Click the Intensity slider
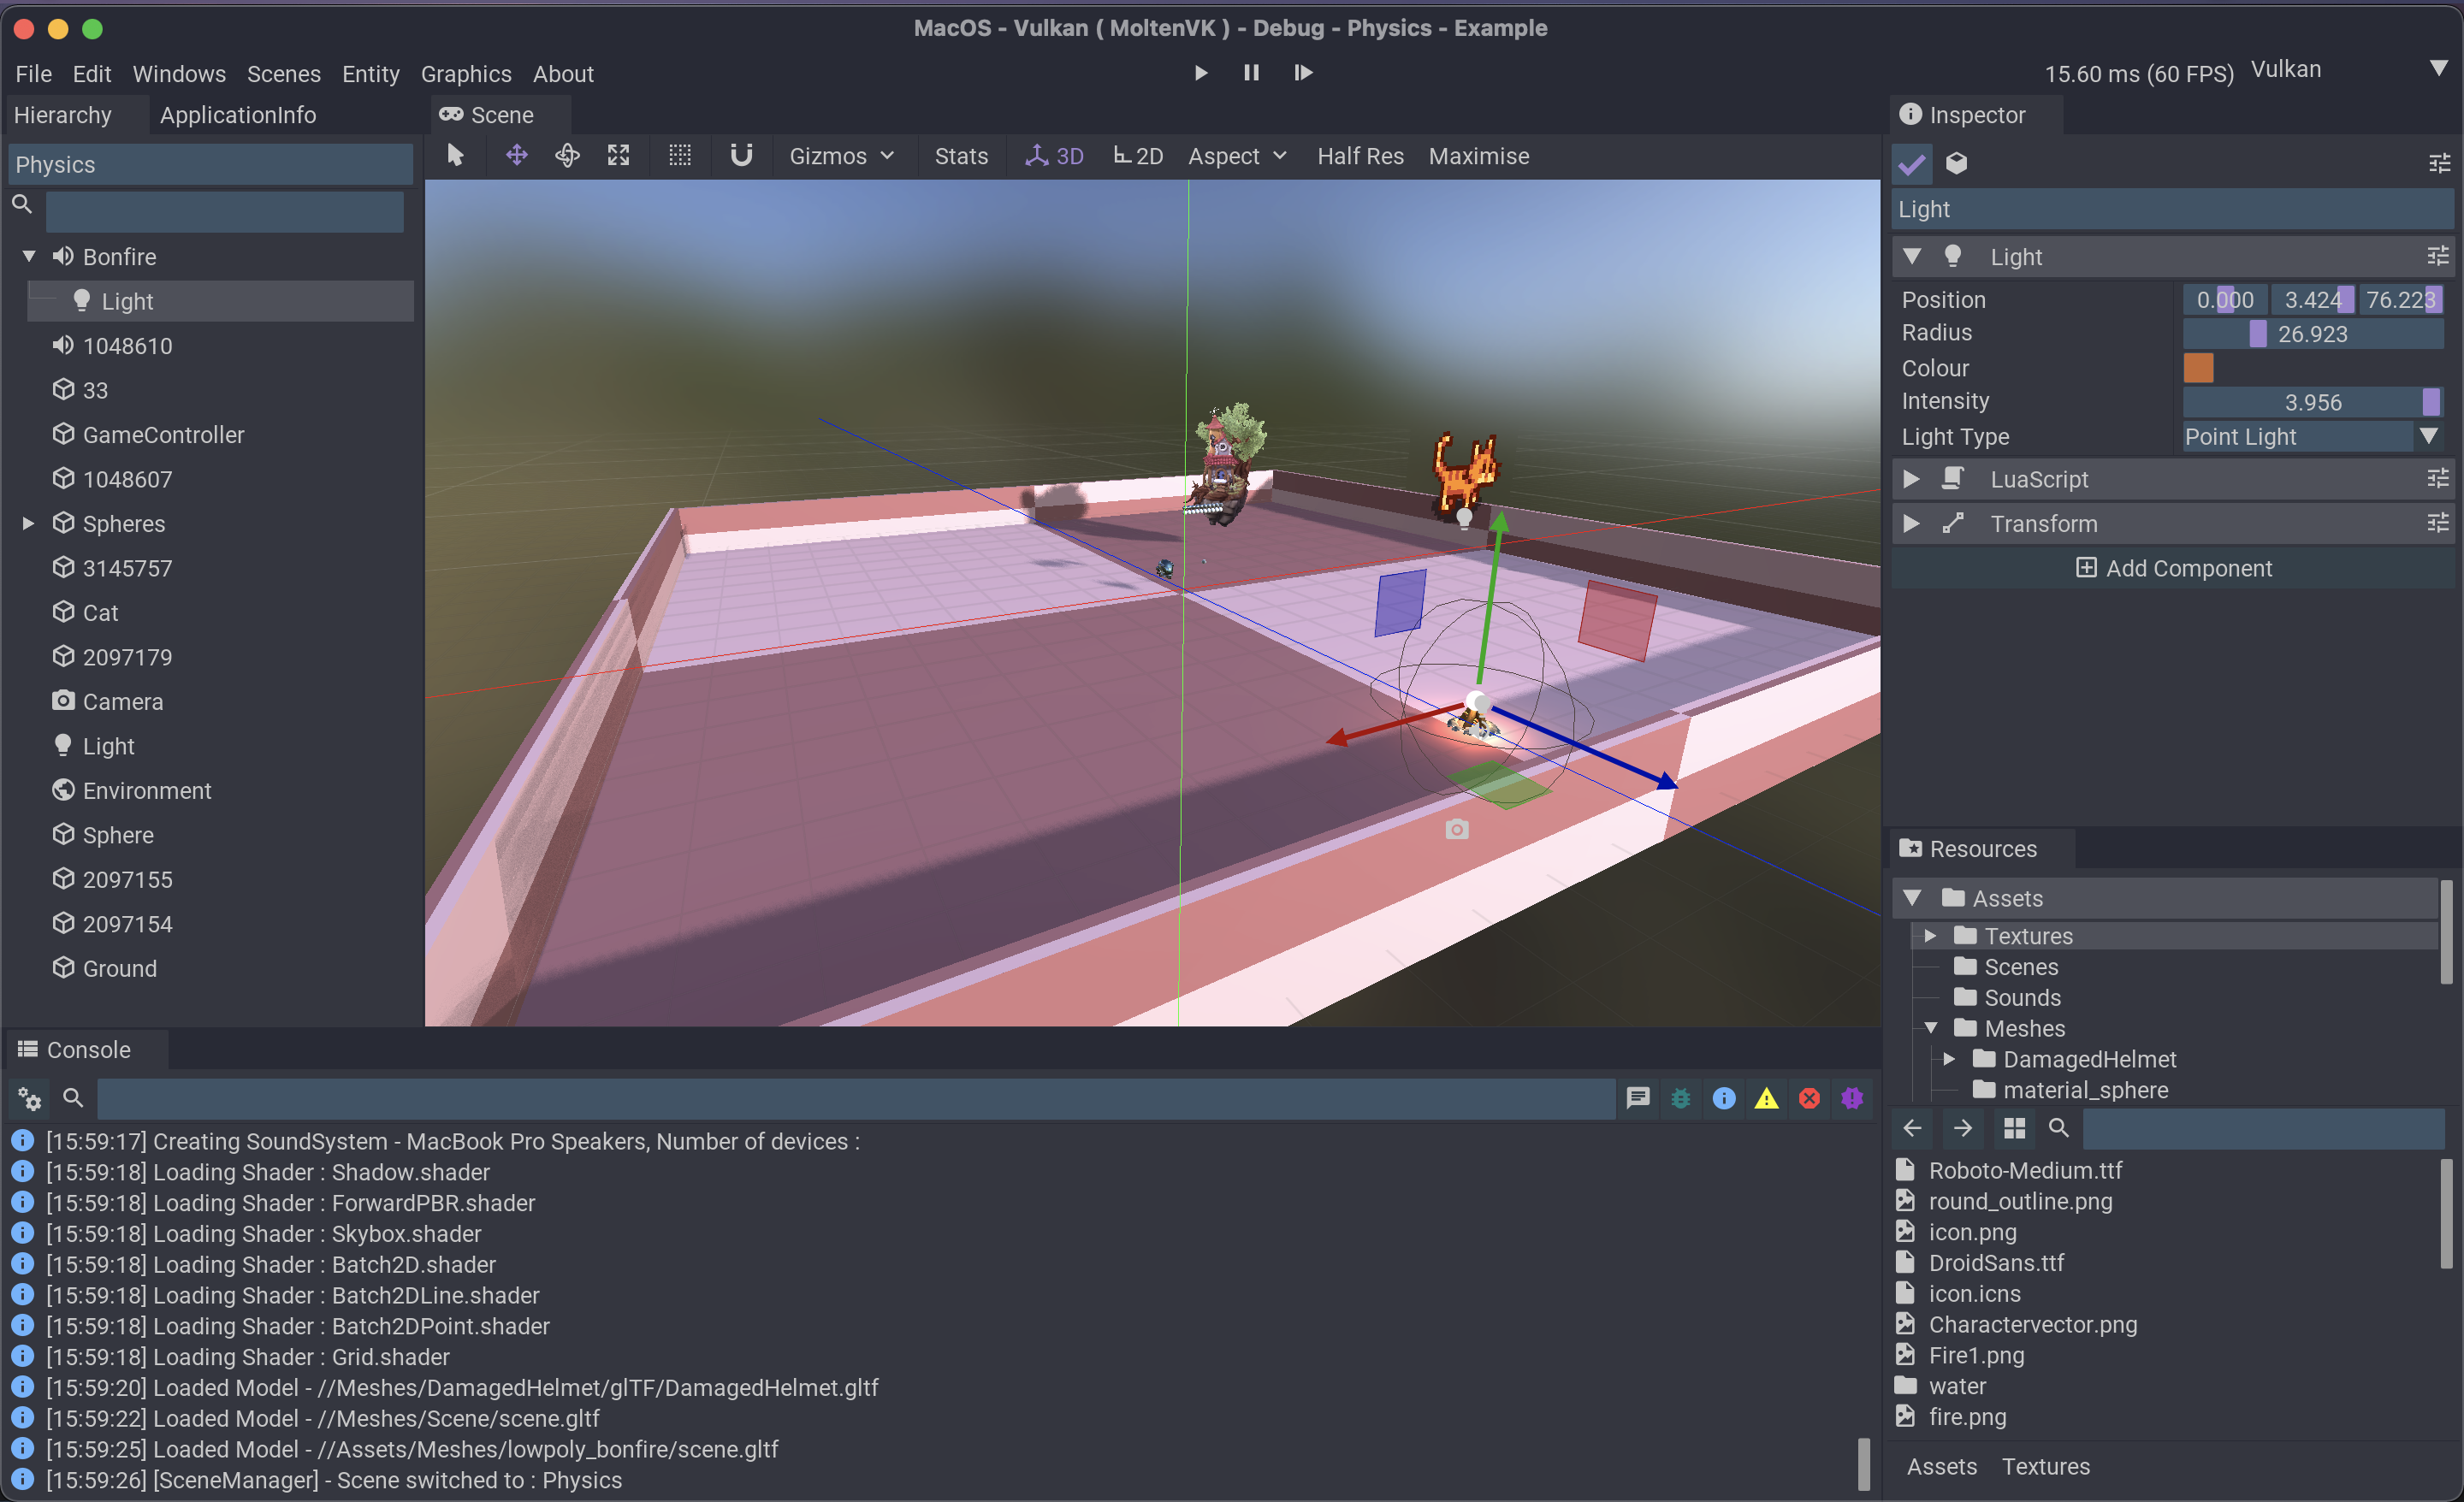This screenshot has width=2464, height=1502. tap(2313, 402)
